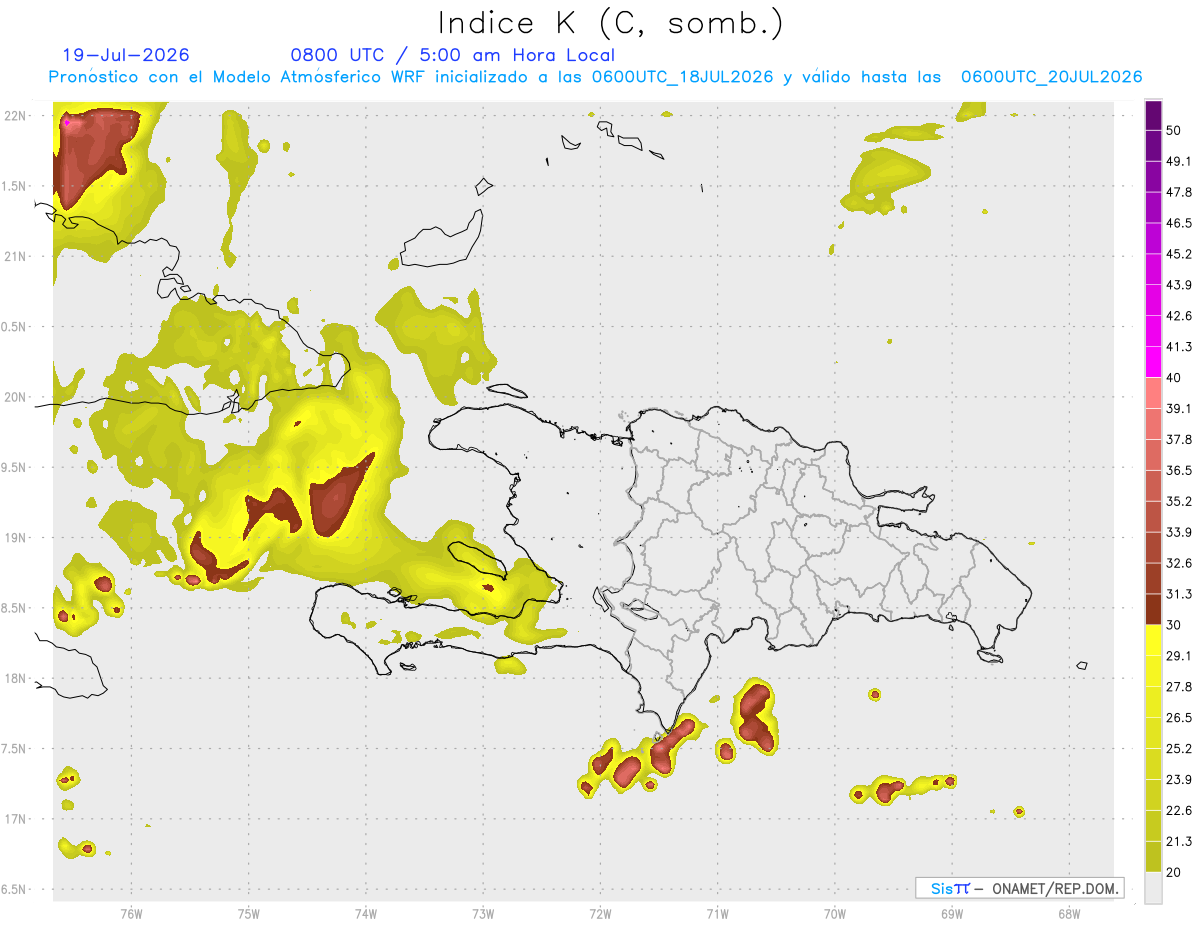Click the 19N latitude label
The height and width of the screenshot is (927, 1200).
click(x=15, y=537)
